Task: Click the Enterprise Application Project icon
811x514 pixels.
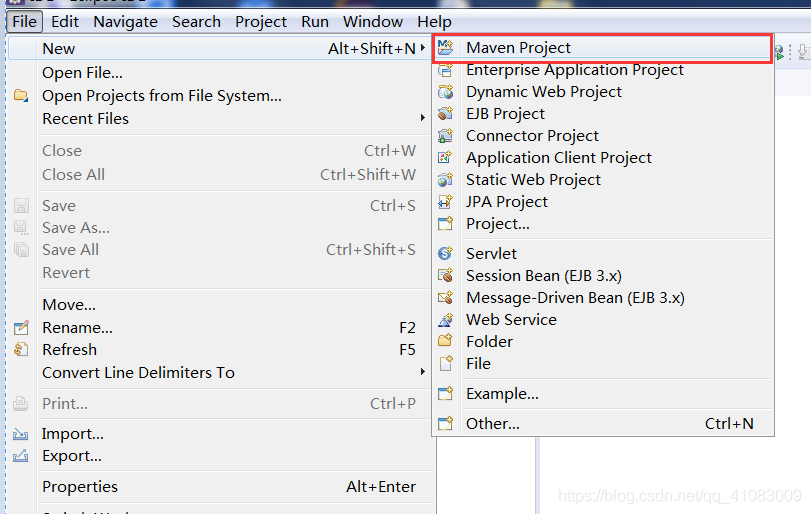Action: pos(445,70)
